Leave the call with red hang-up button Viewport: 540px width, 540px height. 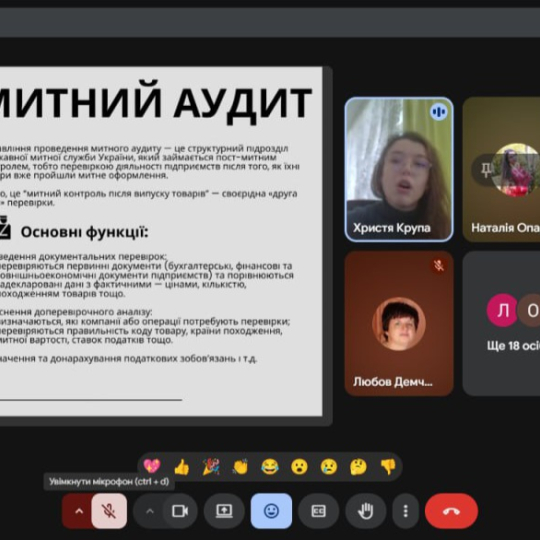click(x=451, y=511)
